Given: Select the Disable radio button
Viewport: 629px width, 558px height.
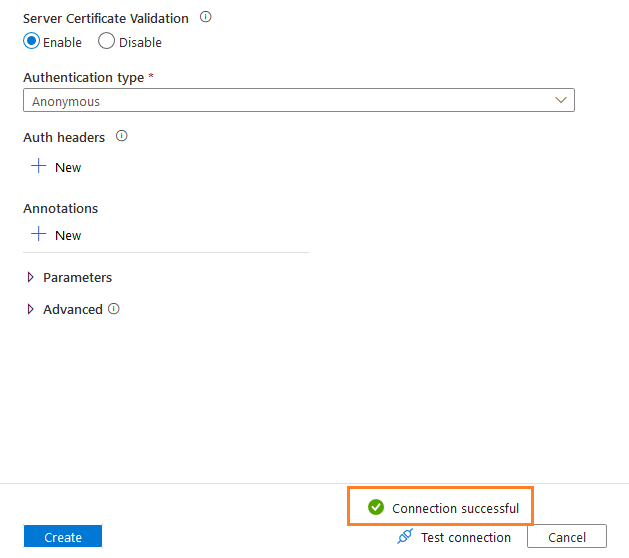Looking at the screenshot, I should pyautogui.click(x=106, y=42).
